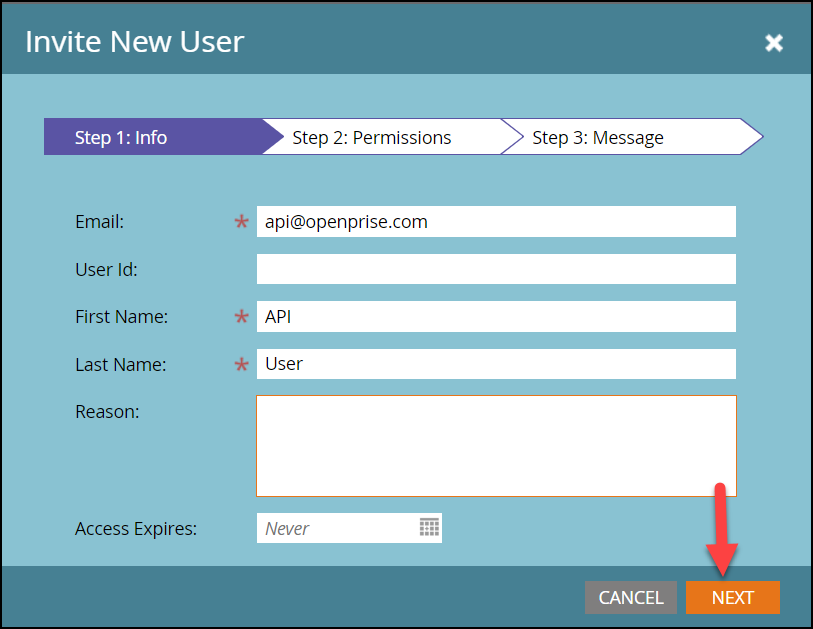Click the Access Expires label
Screen dimensions: 813x629
[x=136, y=529]
